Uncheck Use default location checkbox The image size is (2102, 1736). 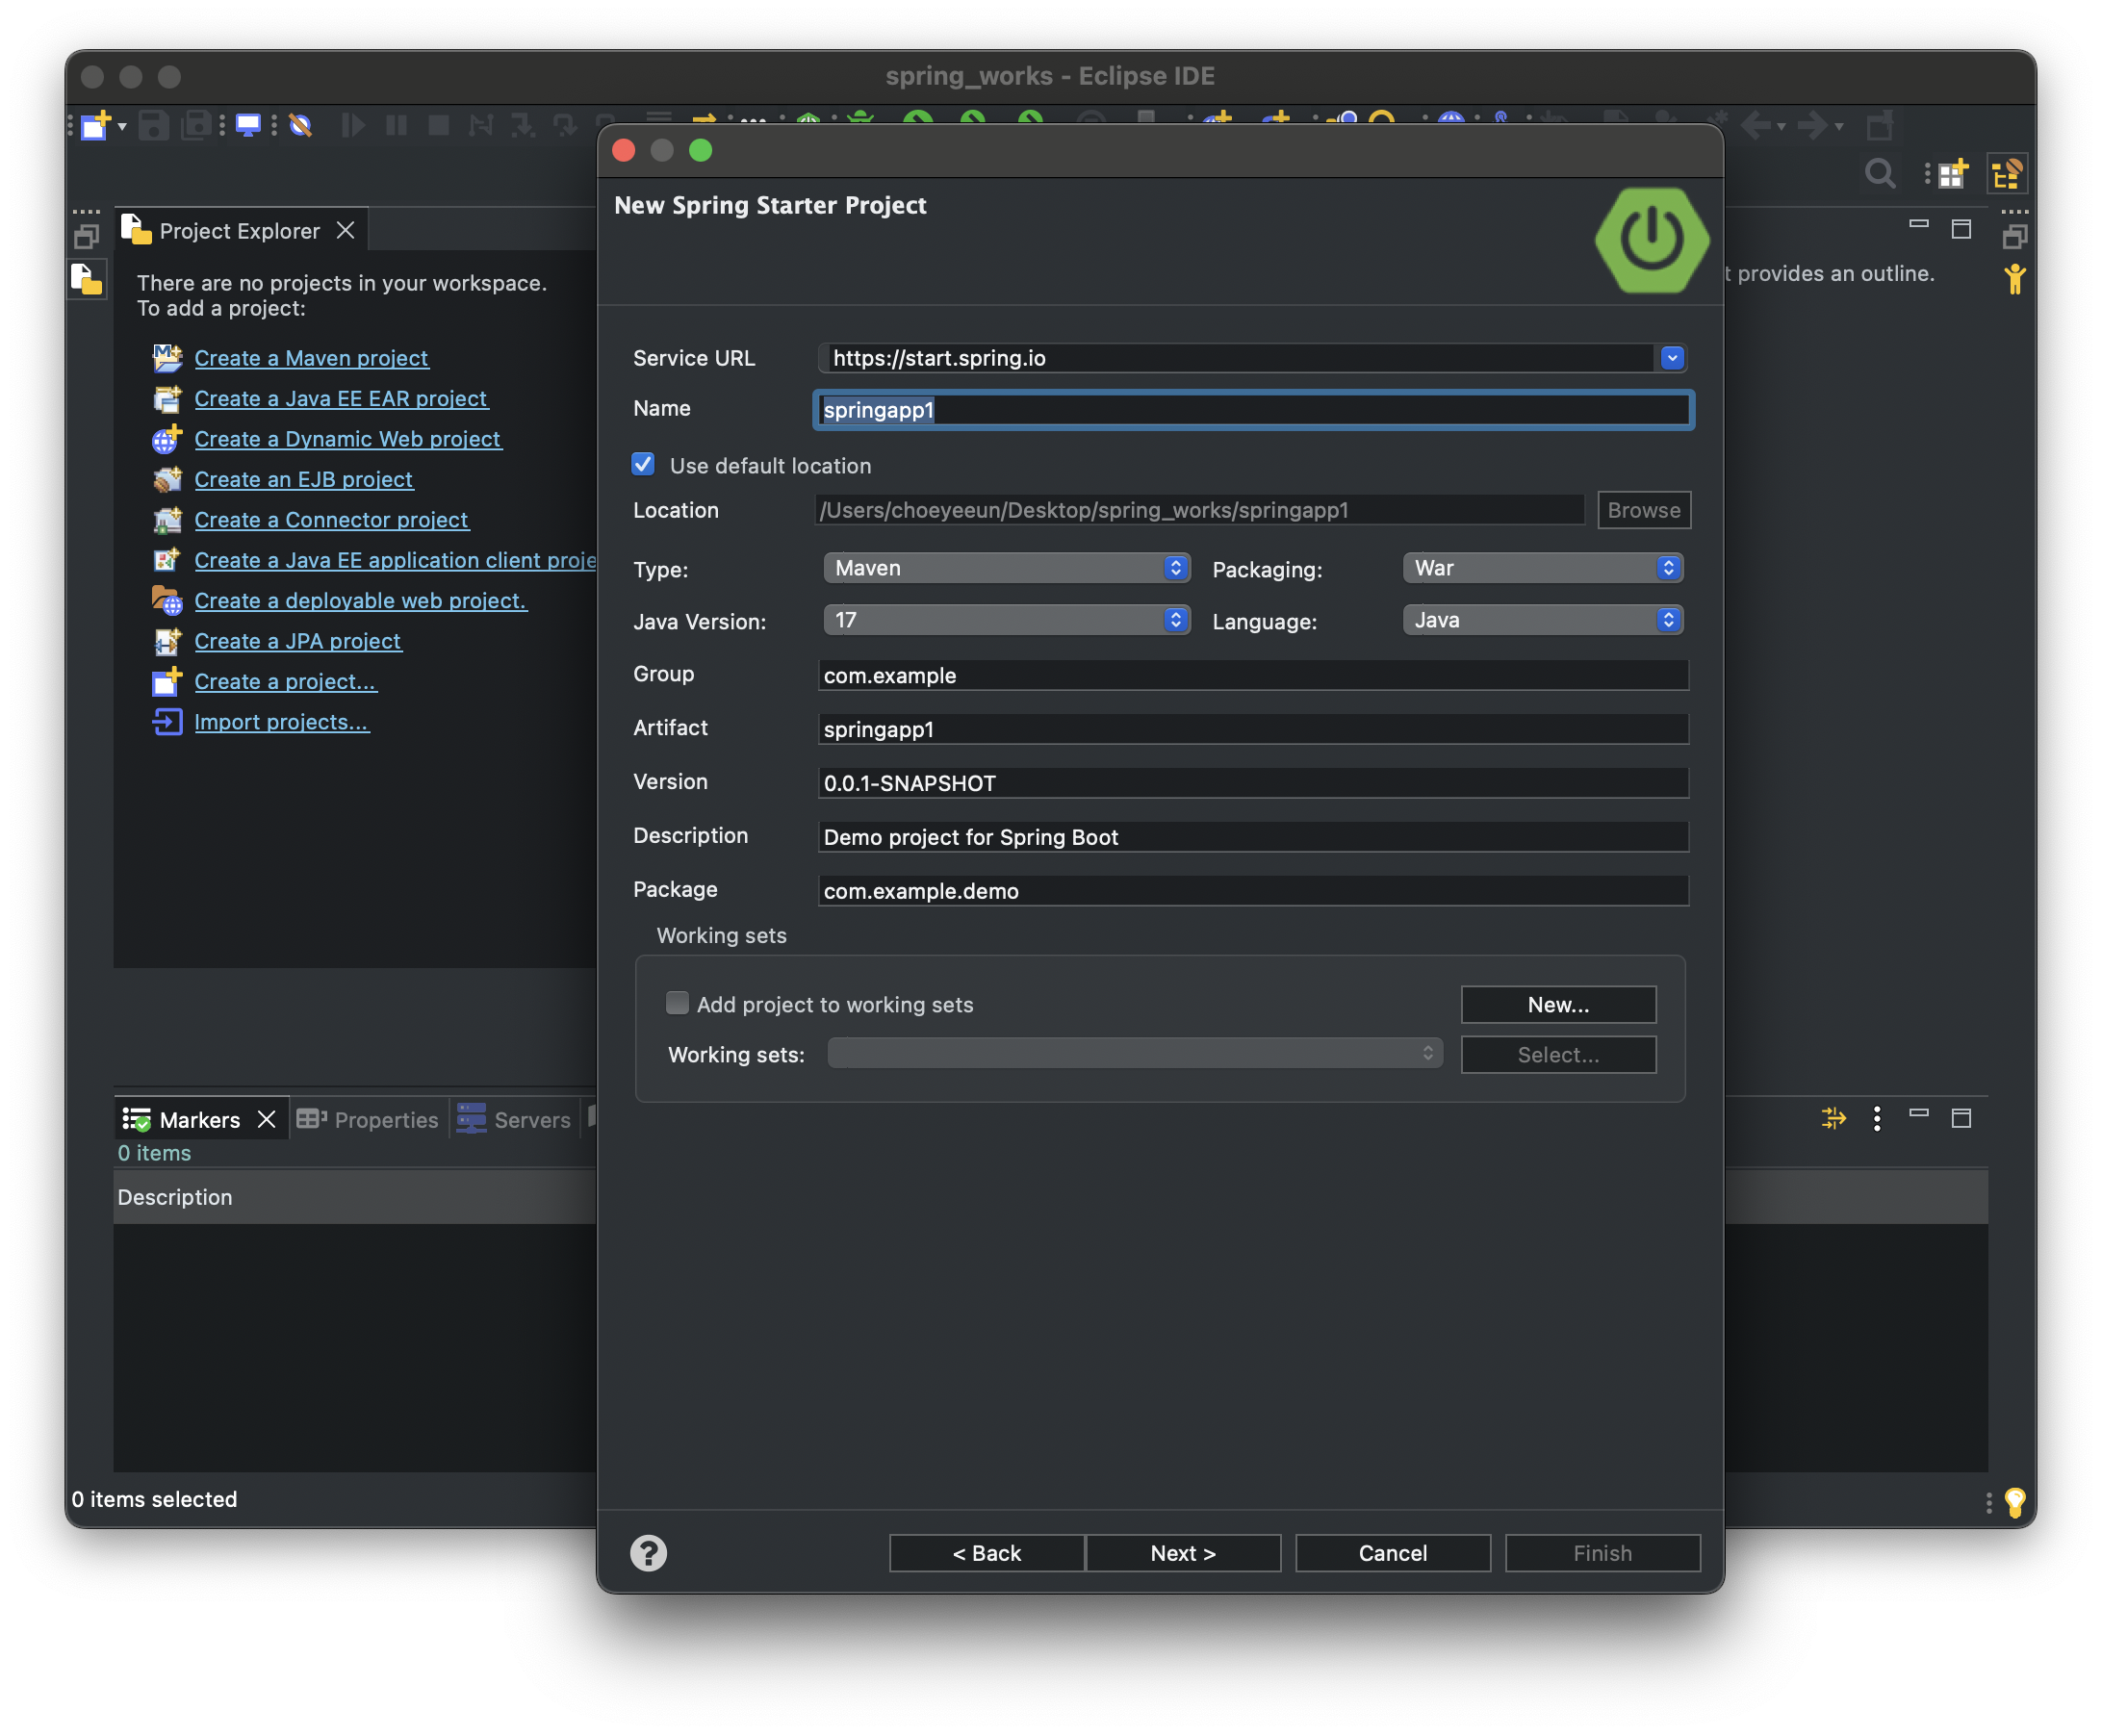[x=643, y=465]
